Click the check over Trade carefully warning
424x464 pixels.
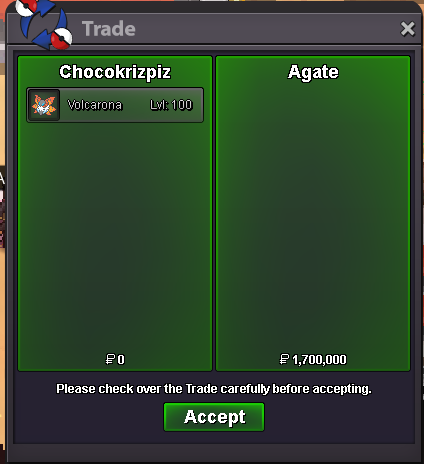(214, 389)
